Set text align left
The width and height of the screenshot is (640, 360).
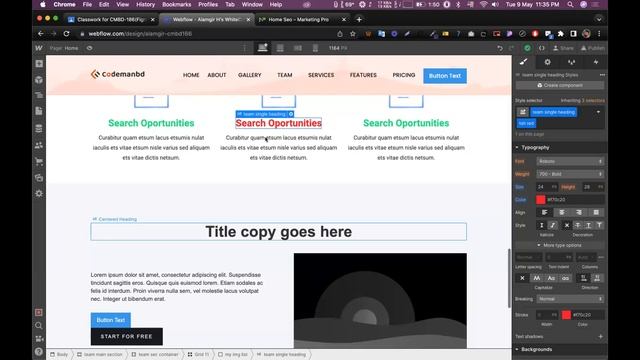[x=544, y=212]
